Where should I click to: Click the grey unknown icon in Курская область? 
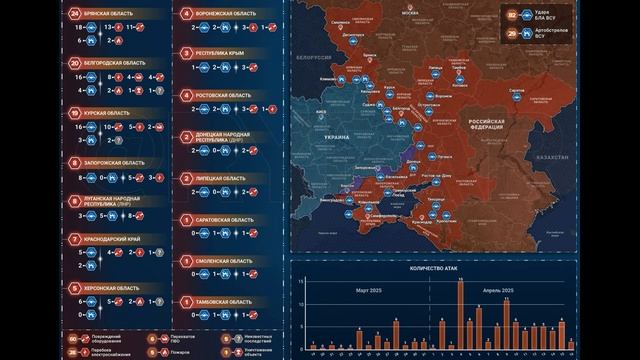click(x=118, y=140)
